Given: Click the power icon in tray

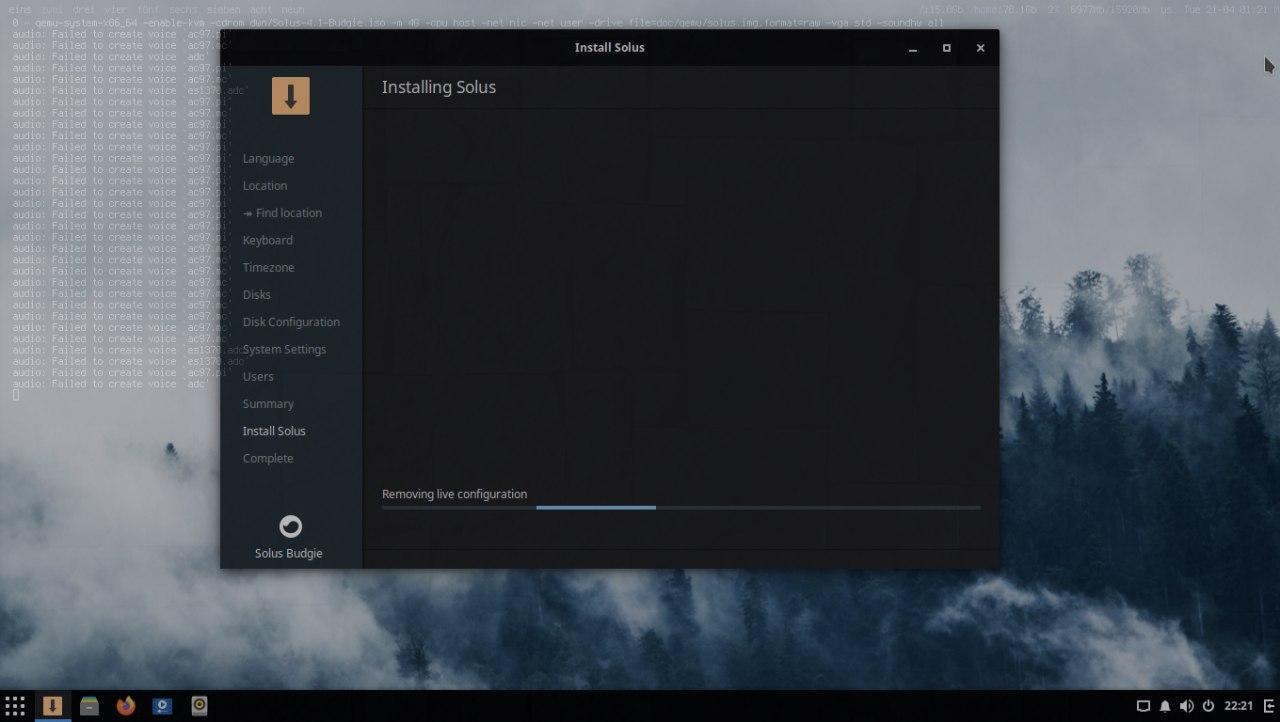Looking at the screenshot, I should point(1208,706).
